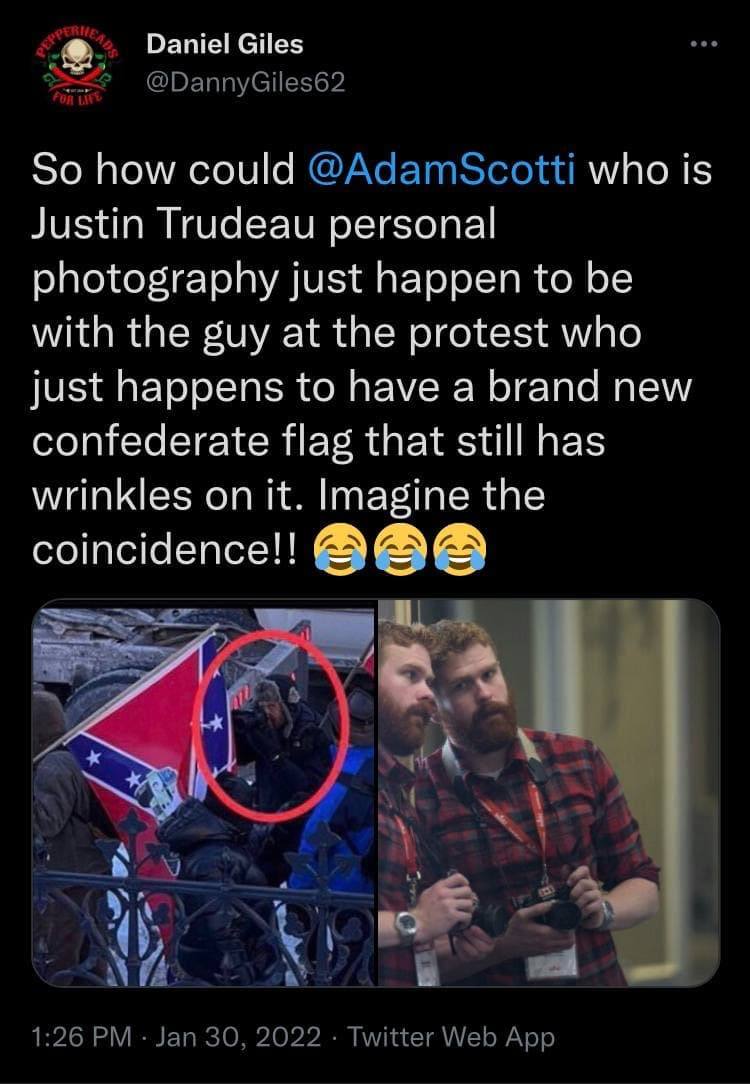This screenshot has width=750, height=1084.
Task: Open the @DannyGiles62 handle
Action: click(245, 83)
